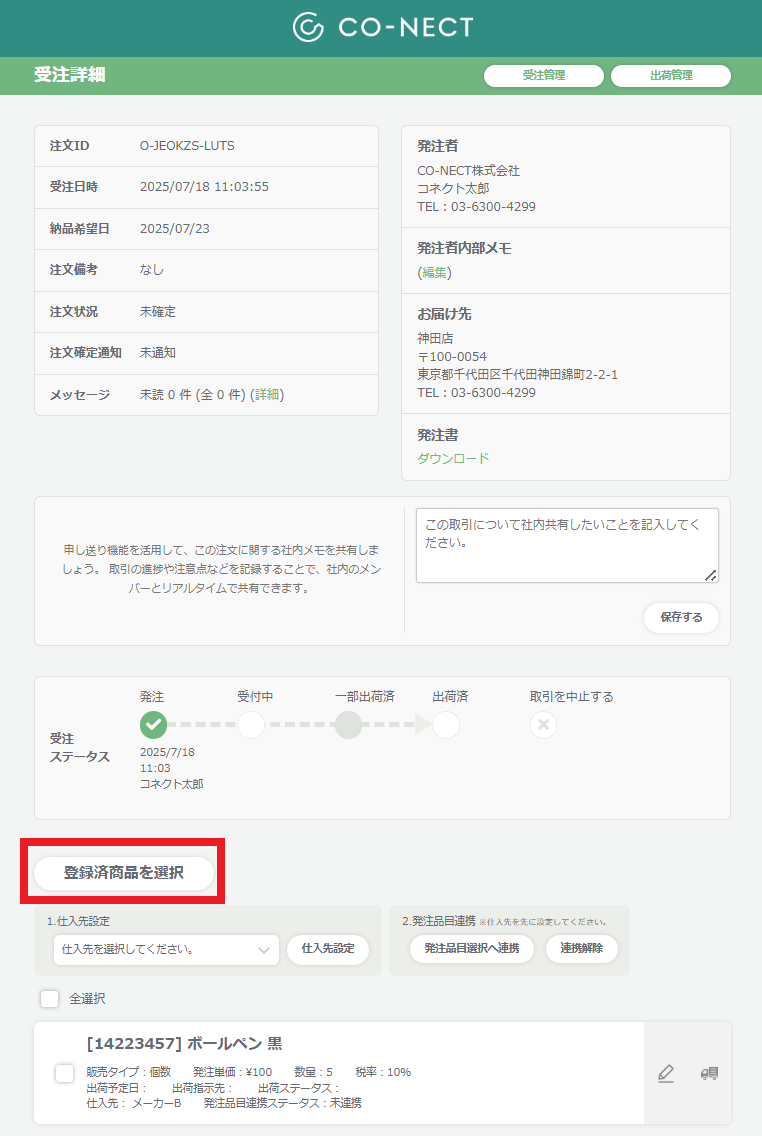Viewport: 762px width, 1136px height.
Task: Click the [14223457] ボールペン 黒 product title
Action: click(x=184, y=1043)
